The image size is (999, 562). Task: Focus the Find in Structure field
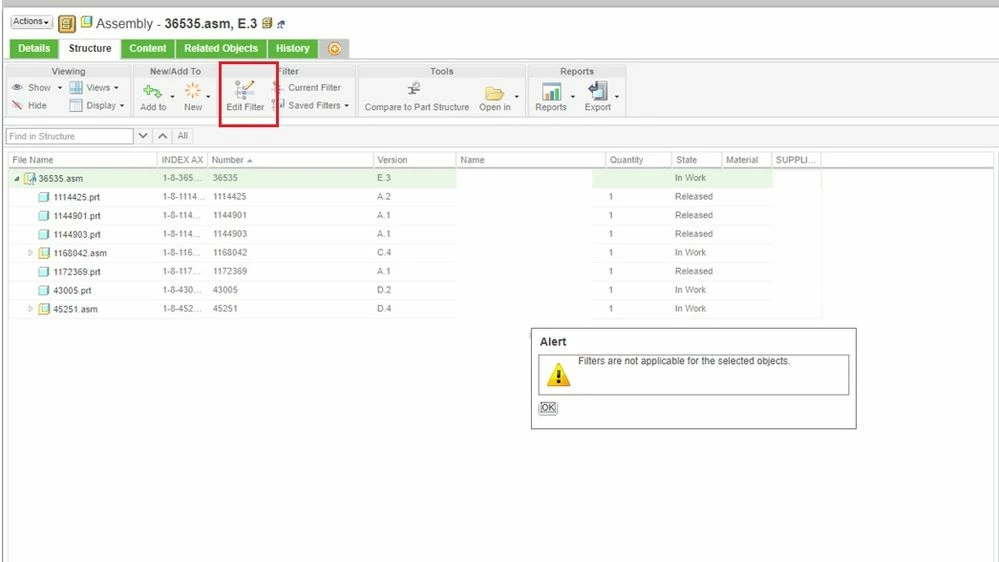(69, 136)
